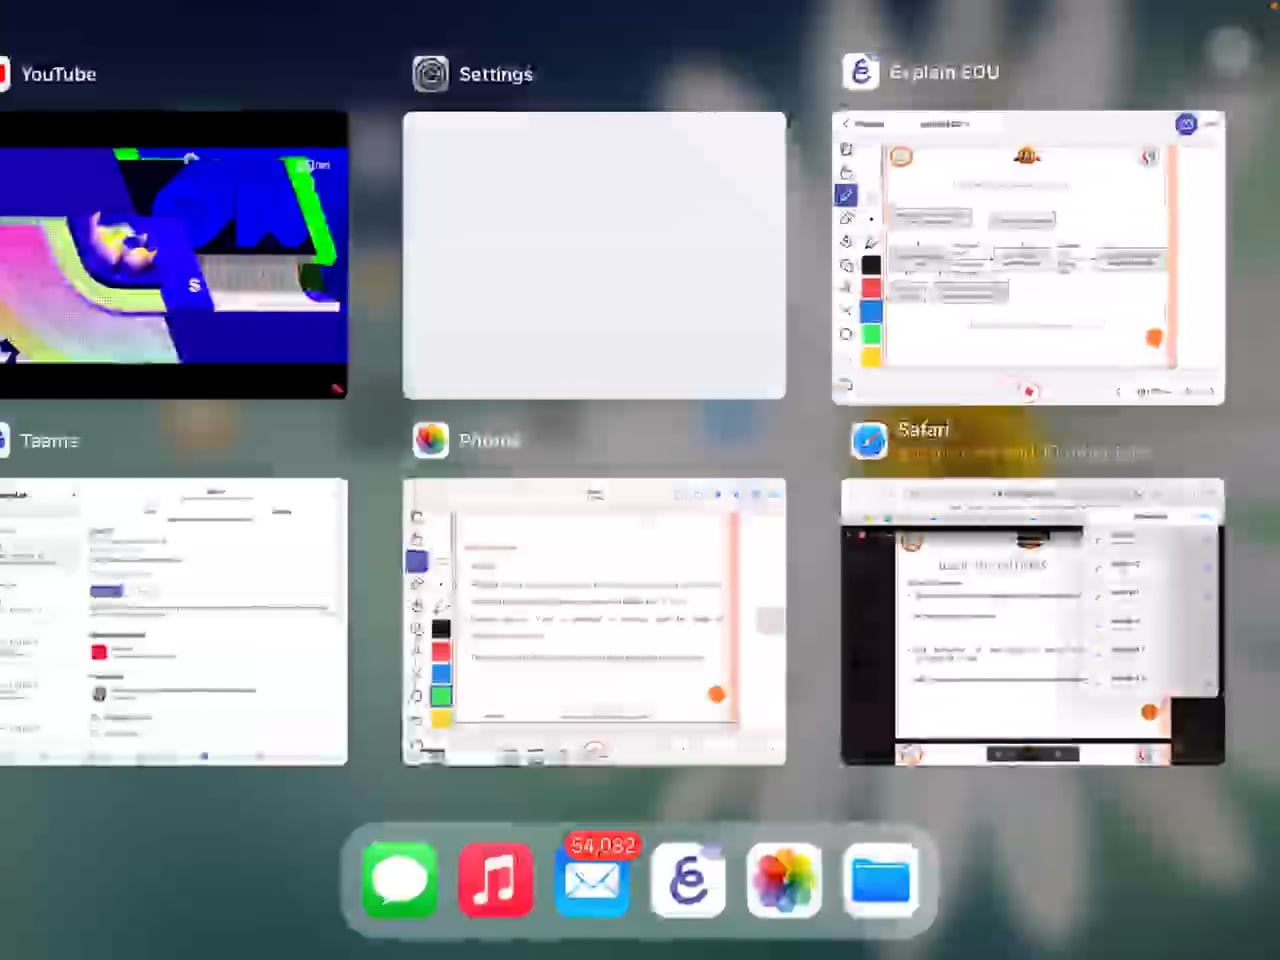Viewport: 1280px width, 960px height.
Task: Select the Photos app preview card
Action: click(594, 622)
